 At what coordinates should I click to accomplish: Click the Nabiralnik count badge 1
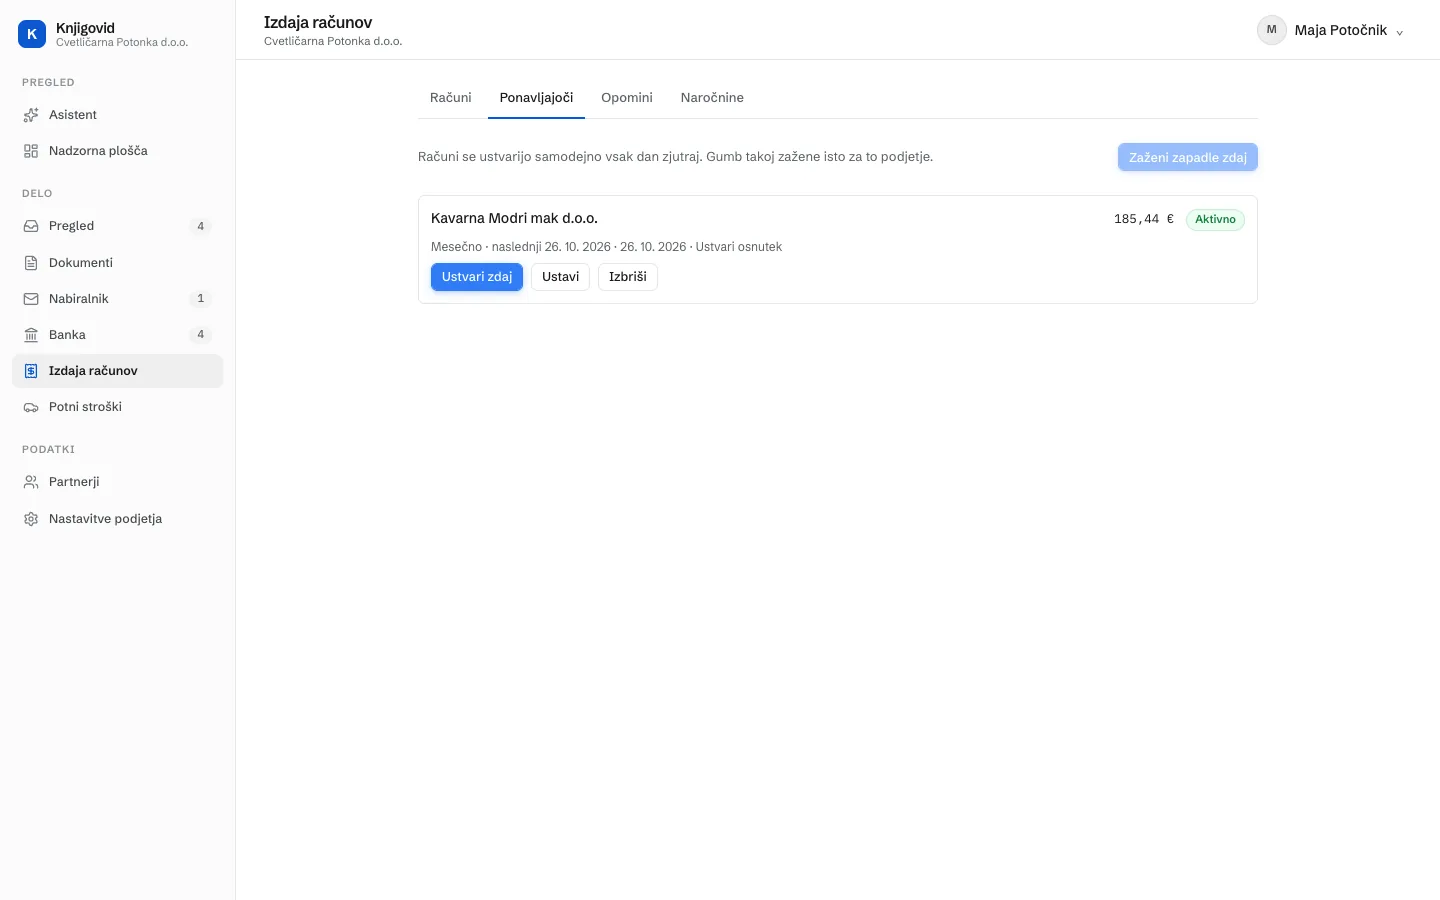coord(201,299)
